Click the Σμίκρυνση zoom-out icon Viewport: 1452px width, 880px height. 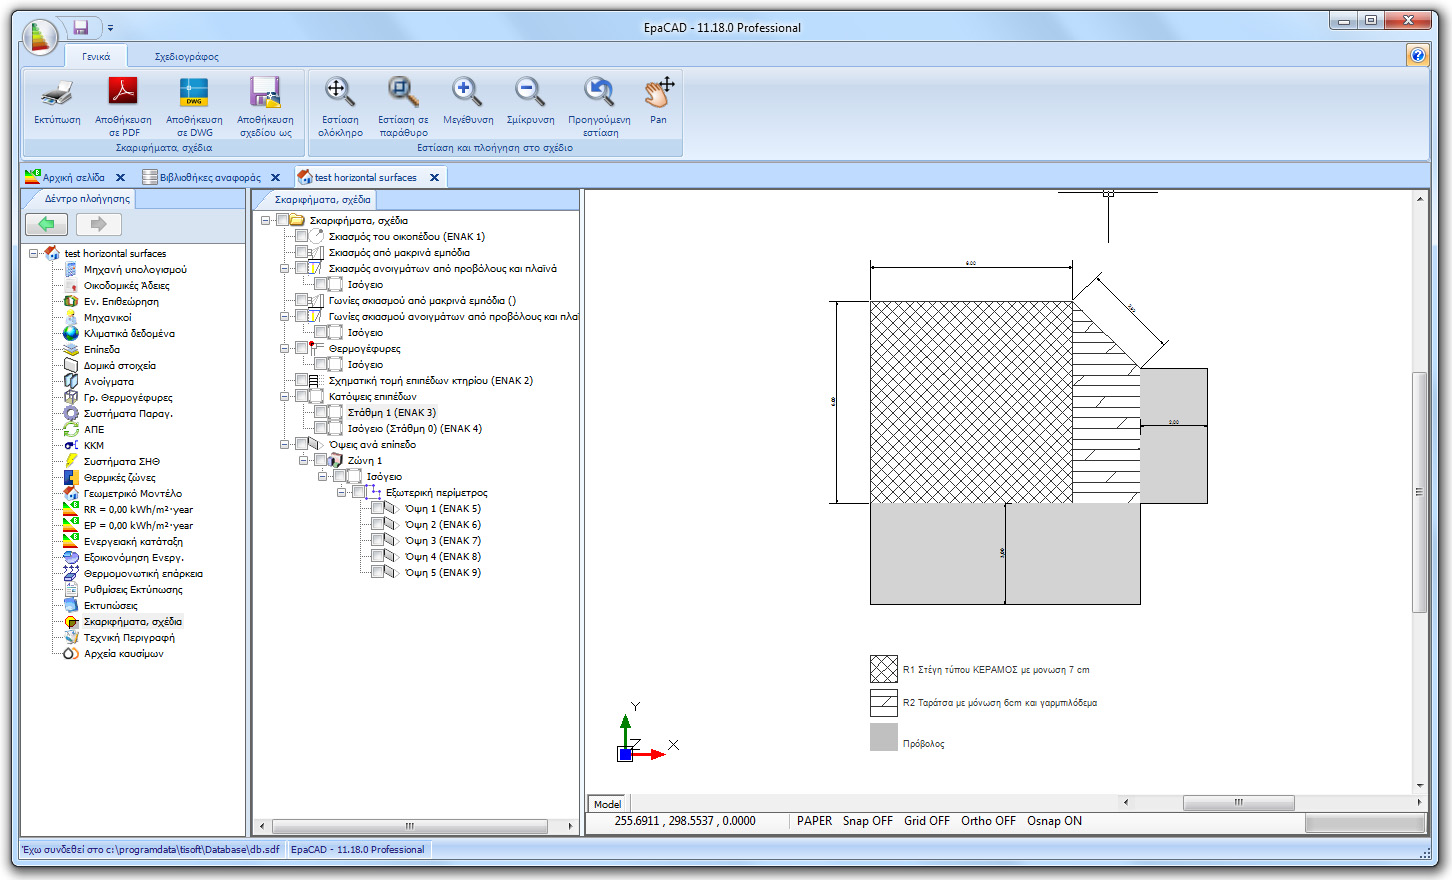tap(529, 93)
